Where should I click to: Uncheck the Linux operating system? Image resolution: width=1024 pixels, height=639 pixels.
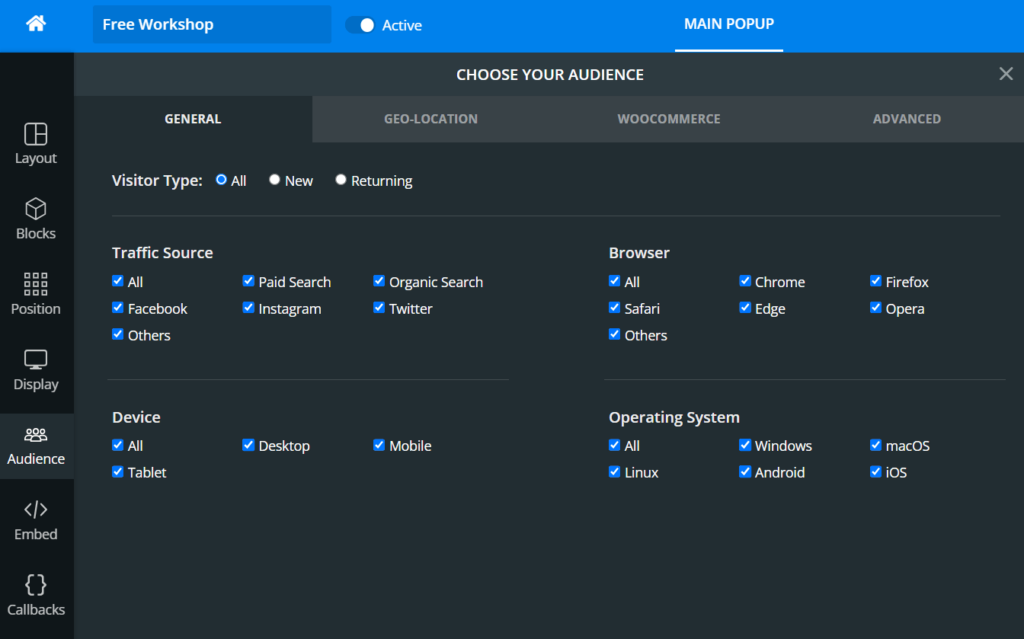614,472
